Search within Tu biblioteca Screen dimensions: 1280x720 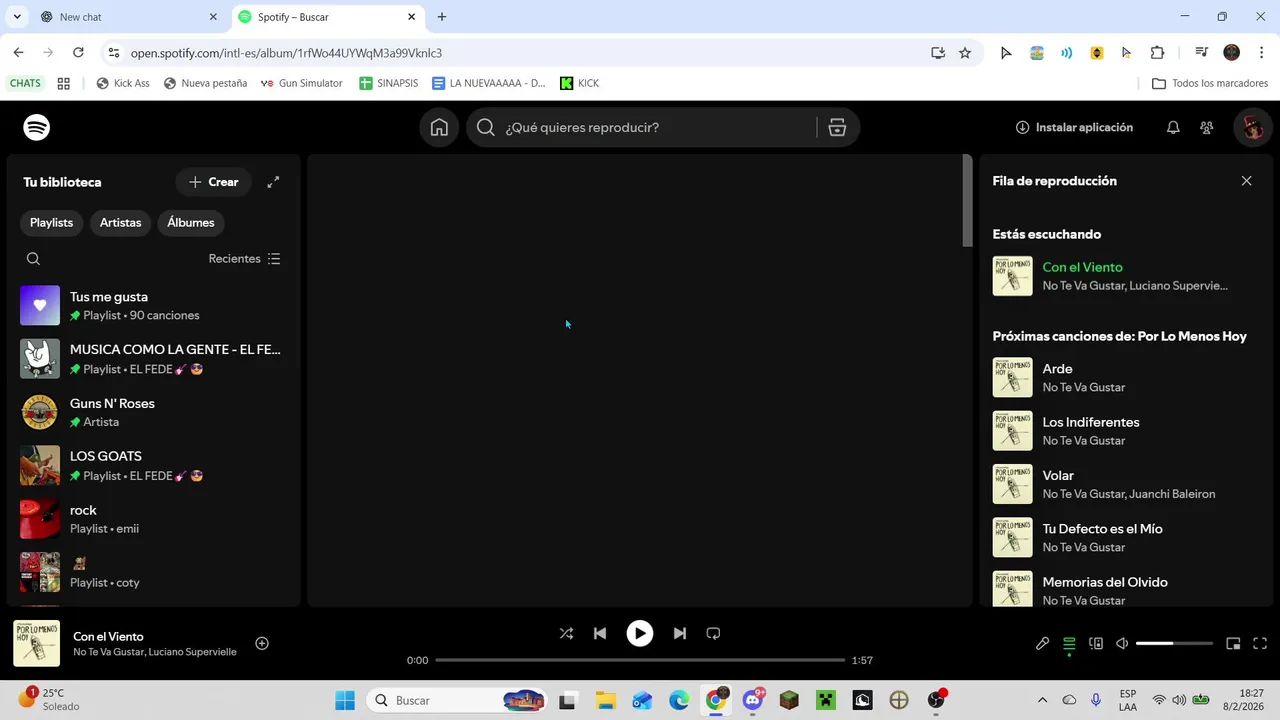pyautogui.click(x=33, y=259)
